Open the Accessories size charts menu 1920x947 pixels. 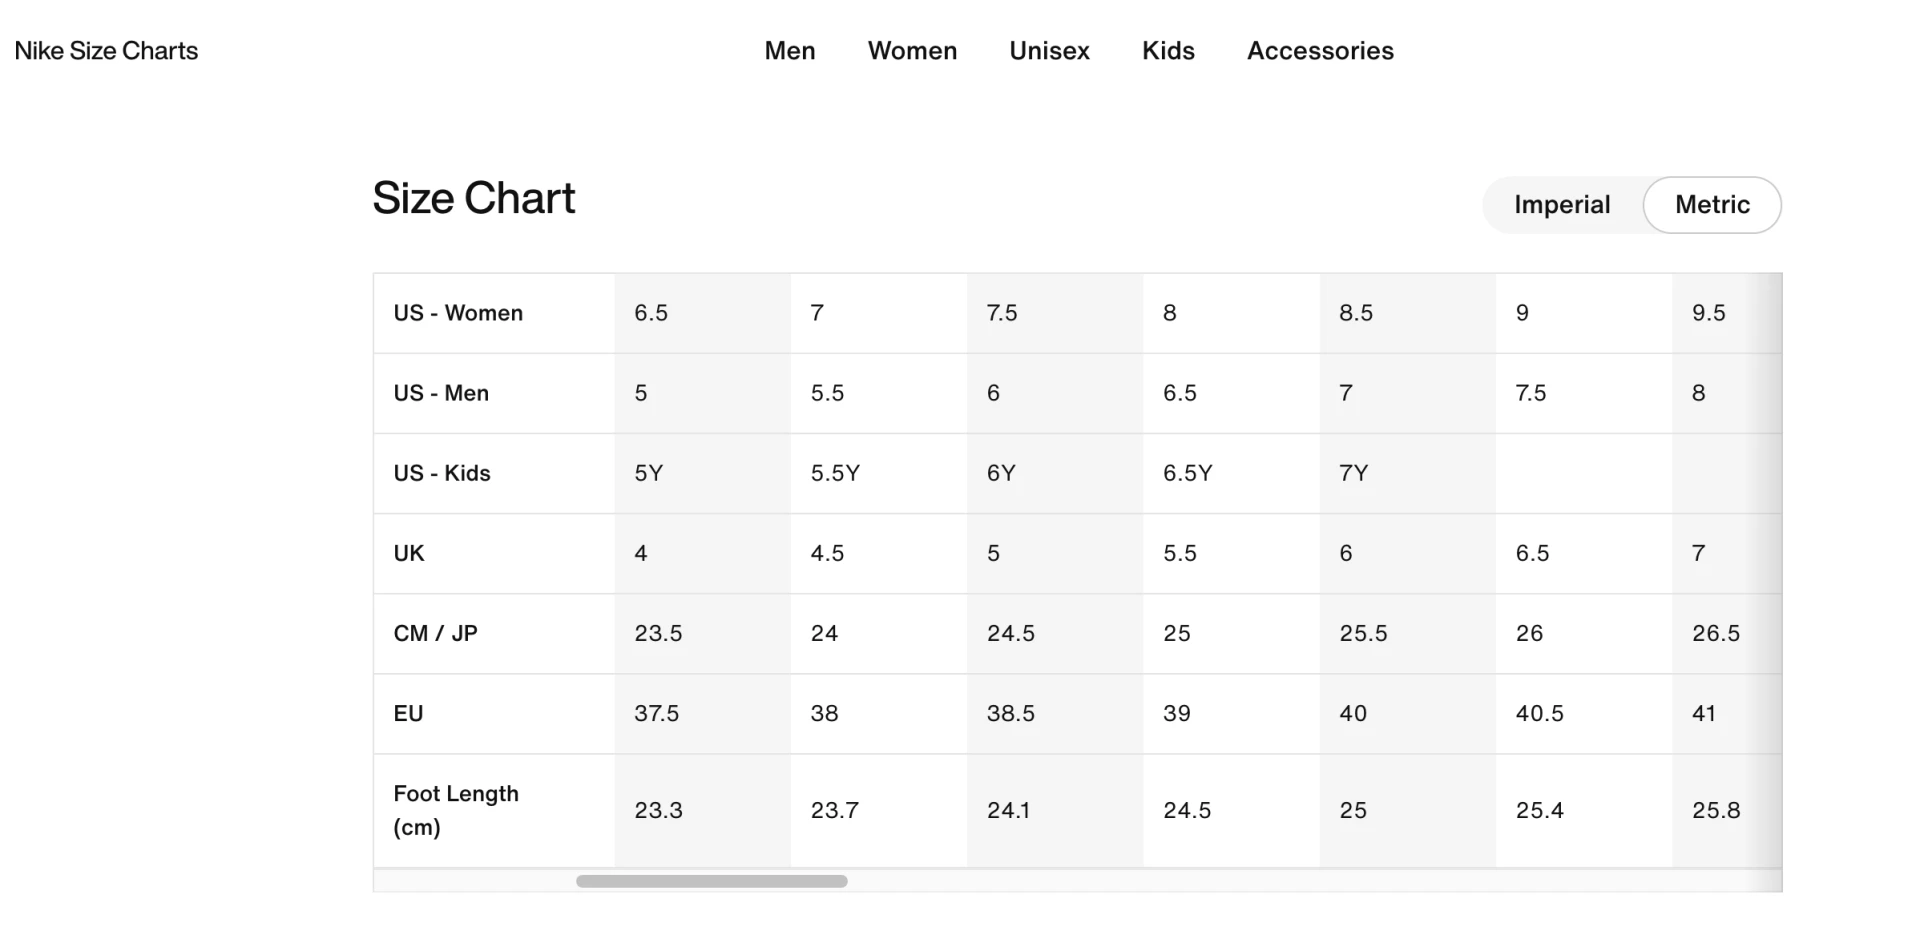pyautogui.click(x=1320, y=51)
